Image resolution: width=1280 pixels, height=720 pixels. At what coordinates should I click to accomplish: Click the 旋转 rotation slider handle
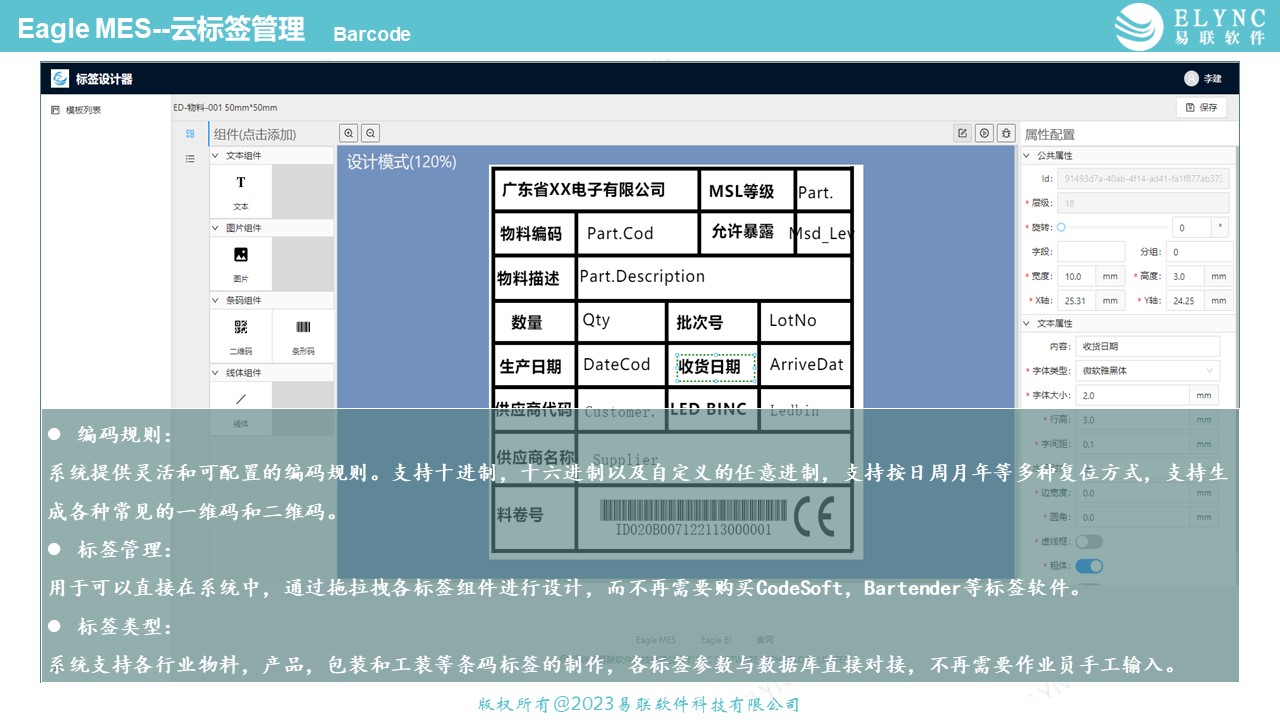1061,228
